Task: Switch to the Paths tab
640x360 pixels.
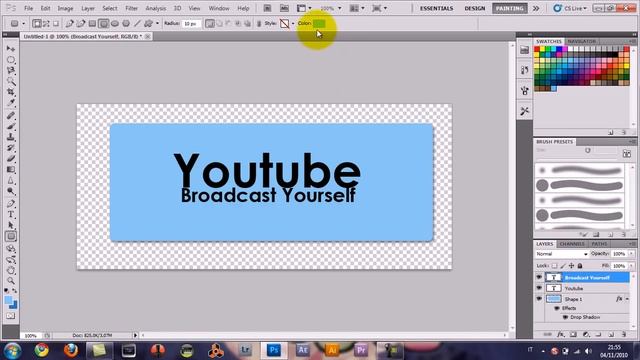Action: point(599,244)
